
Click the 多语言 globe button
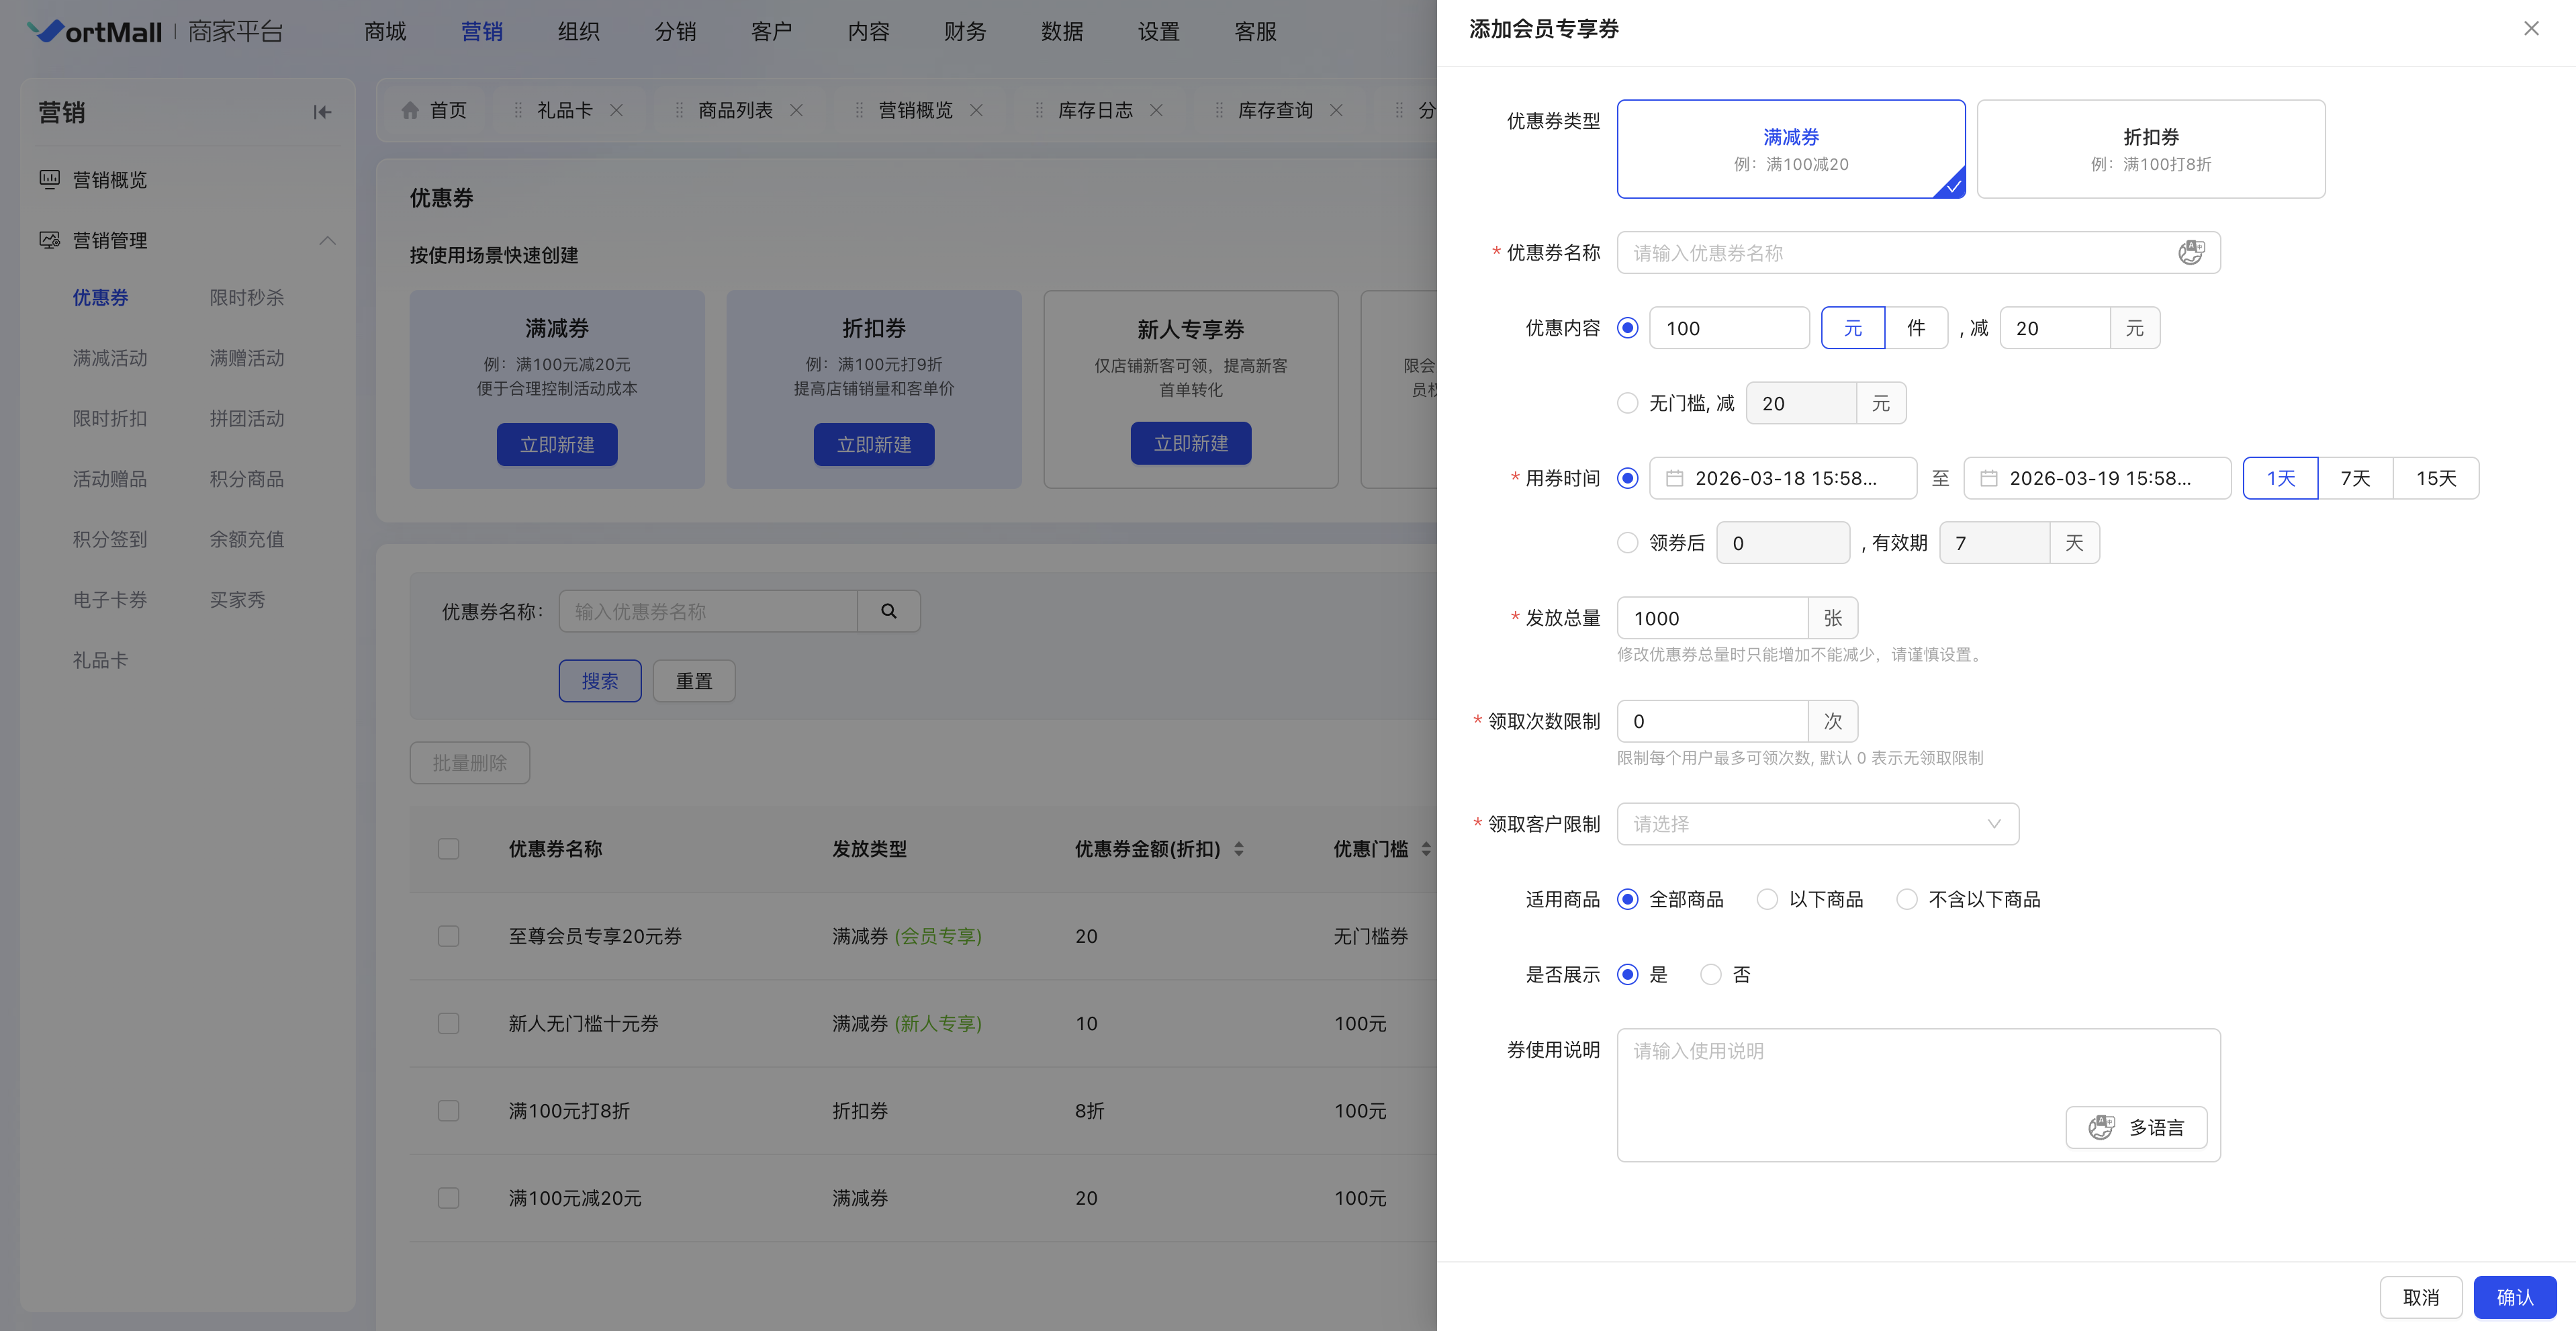(x=2136, y=1128)
